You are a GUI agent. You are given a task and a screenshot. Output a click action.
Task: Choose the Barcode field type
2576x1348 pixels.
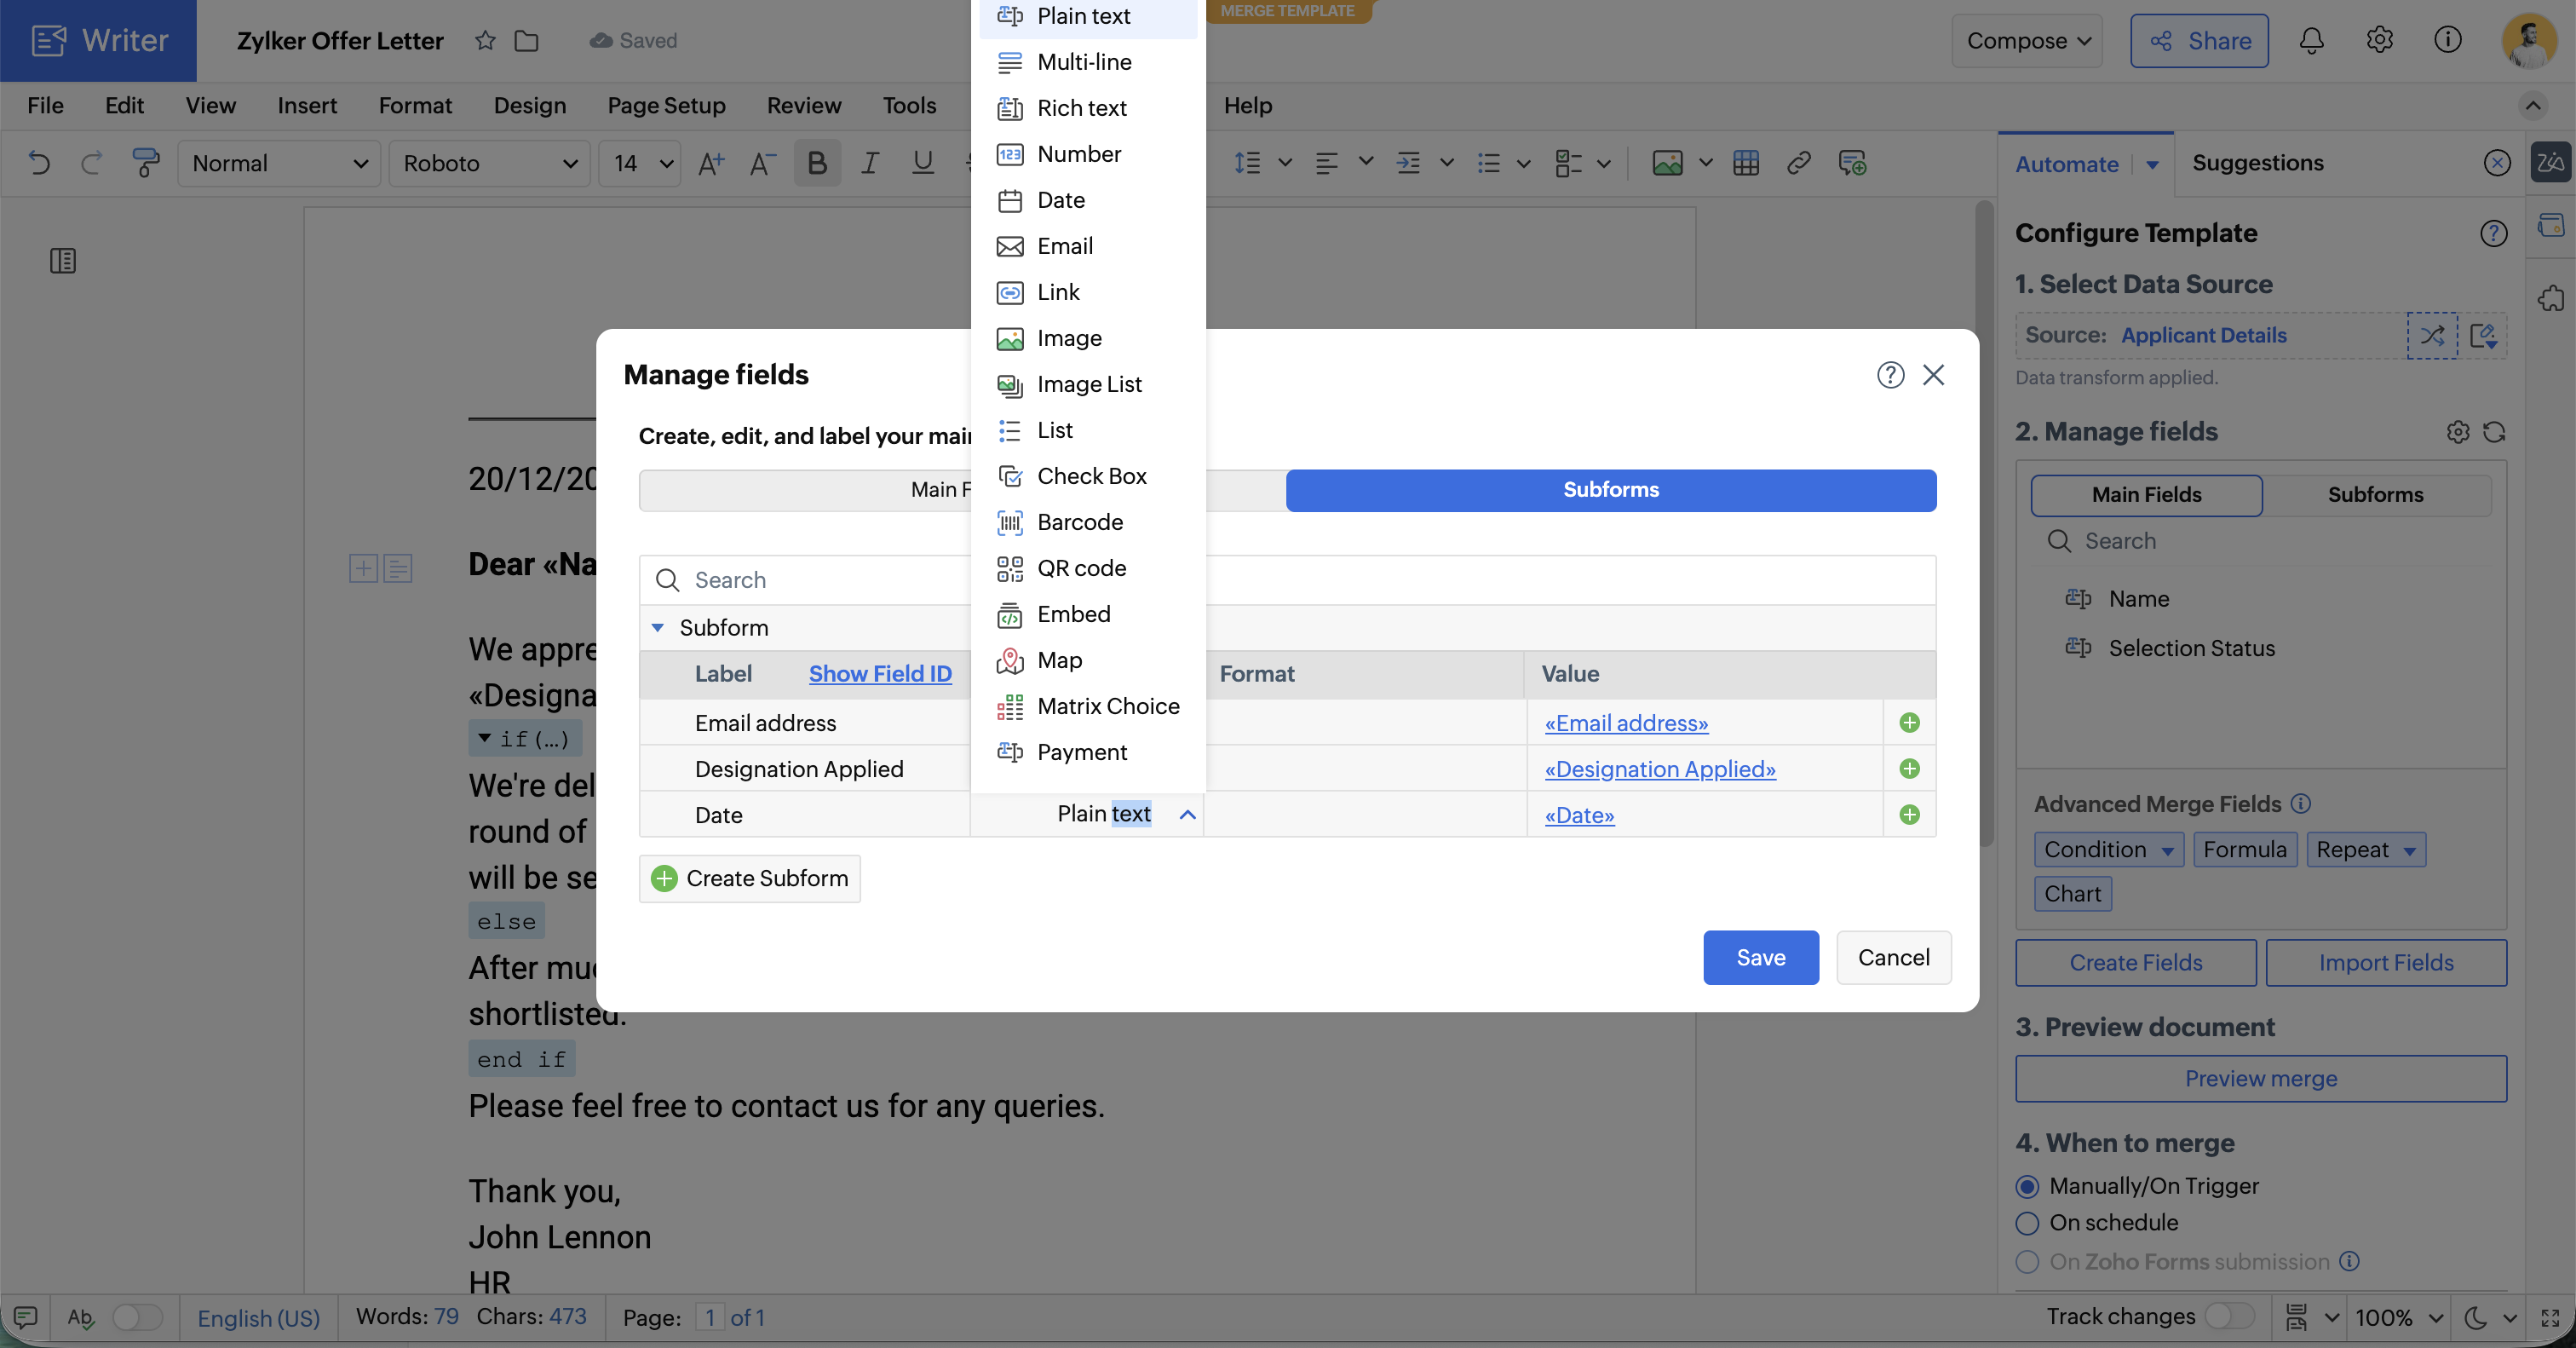[1079, 522]
